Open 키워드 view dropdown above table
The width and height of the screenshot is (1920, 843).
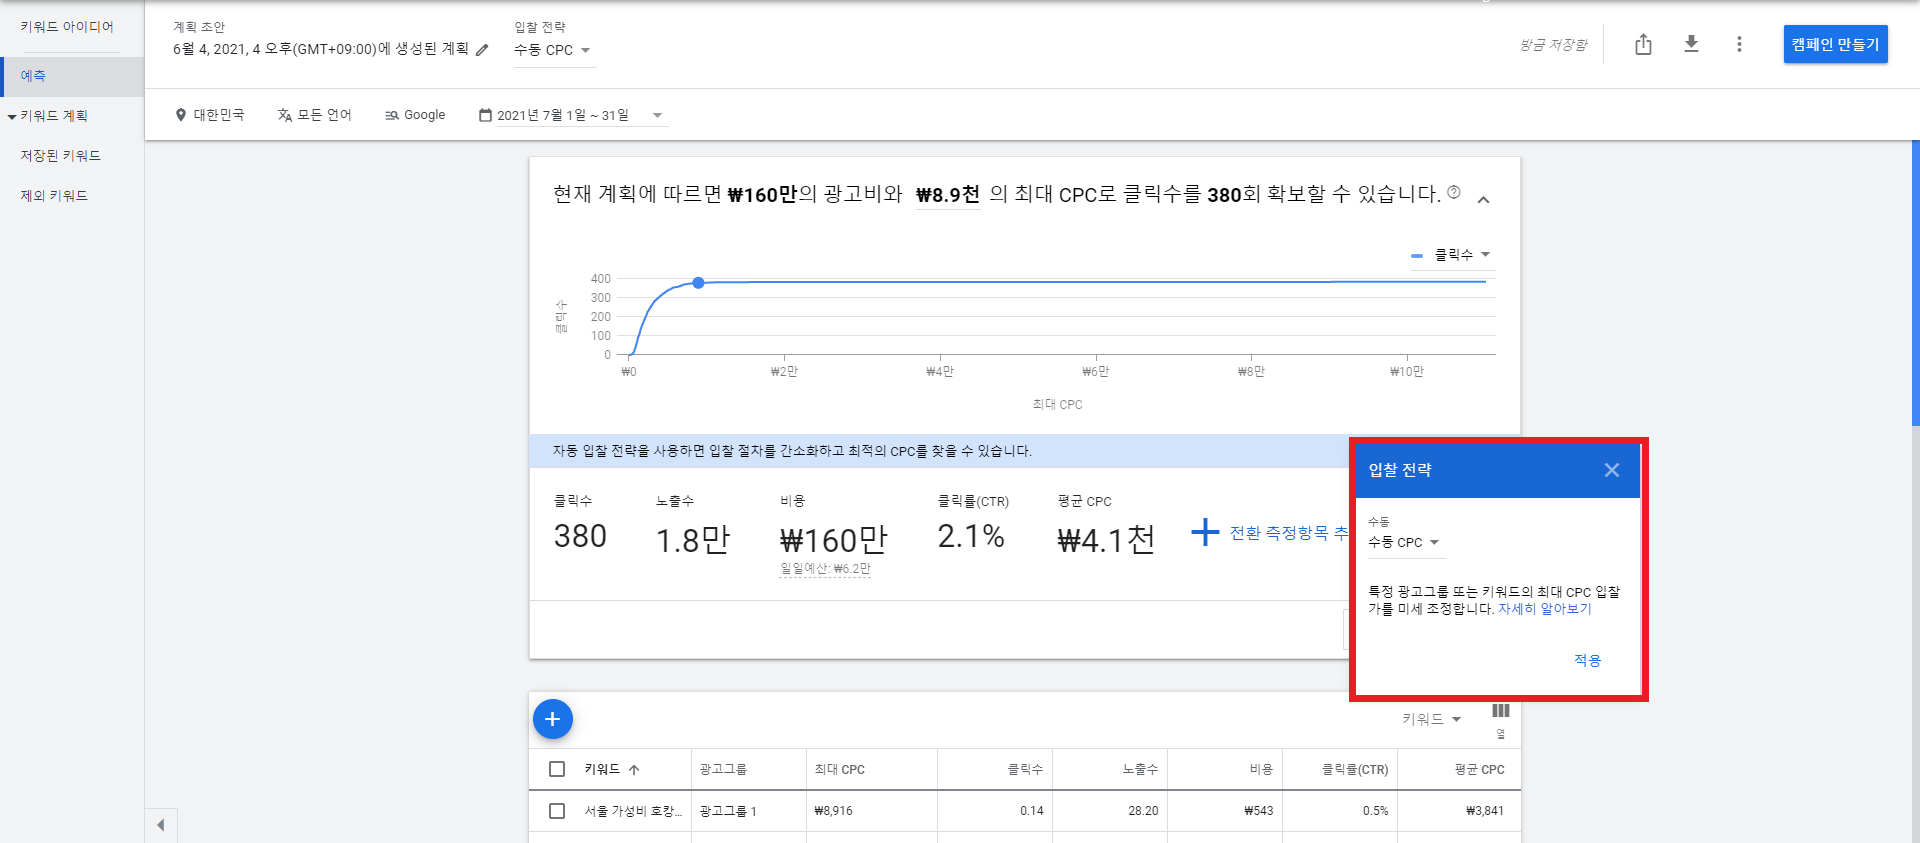click(1432, 719)
